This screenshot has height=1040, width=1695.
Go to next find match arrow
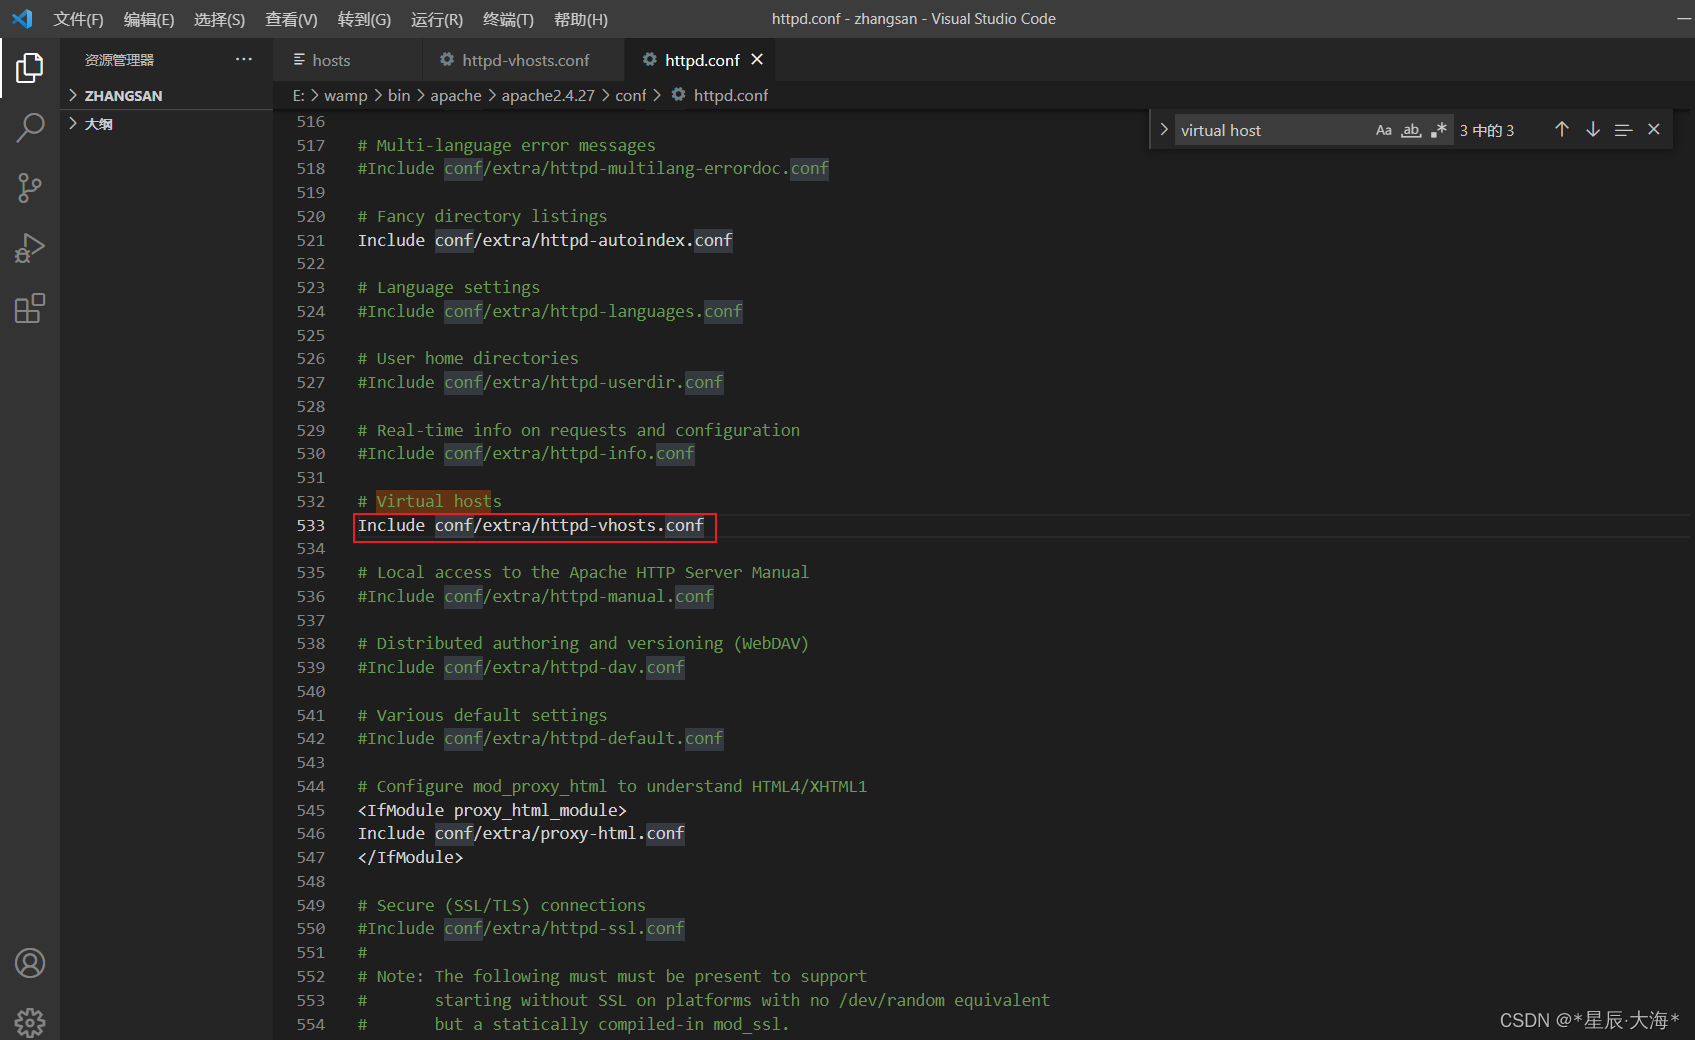1593,130
